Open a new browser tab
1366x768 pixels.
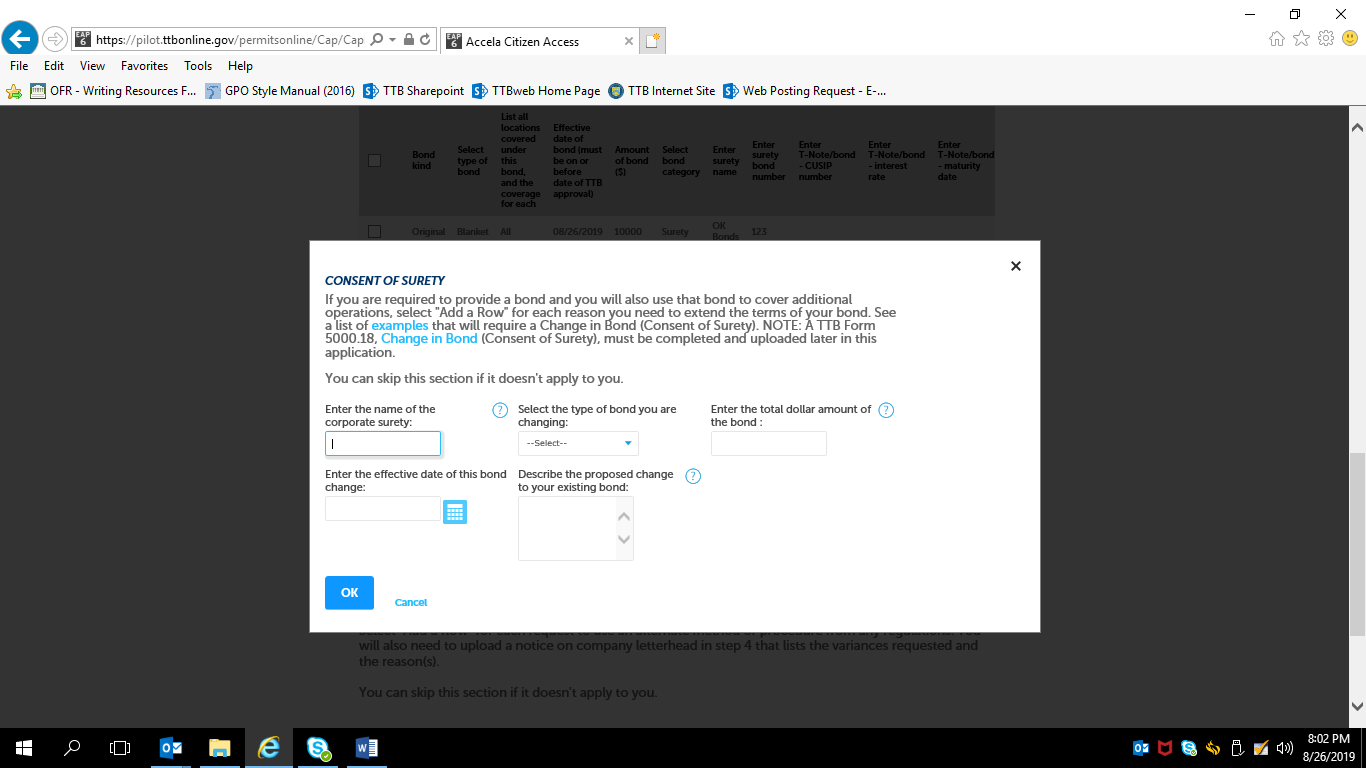point(653,41)
